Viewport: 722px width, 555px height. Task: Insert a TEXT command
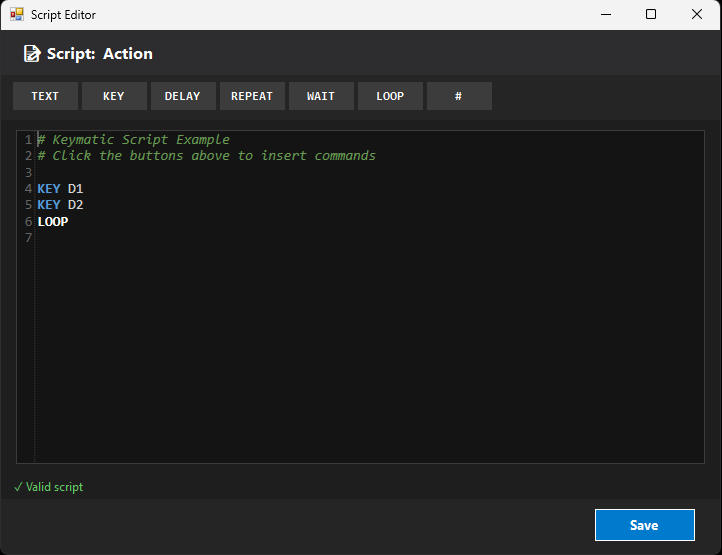45,96
